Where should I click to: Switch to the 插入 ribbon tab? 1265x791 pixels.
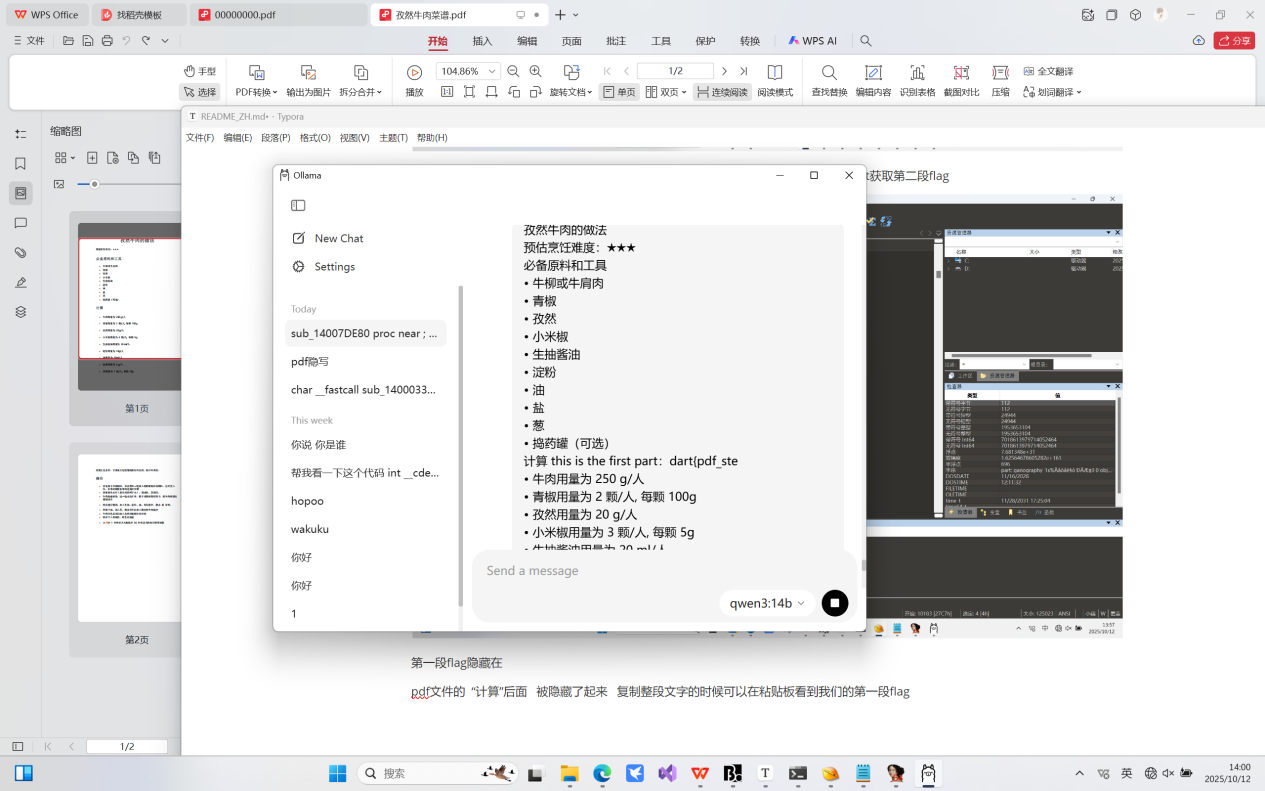[x=482, y=41]
